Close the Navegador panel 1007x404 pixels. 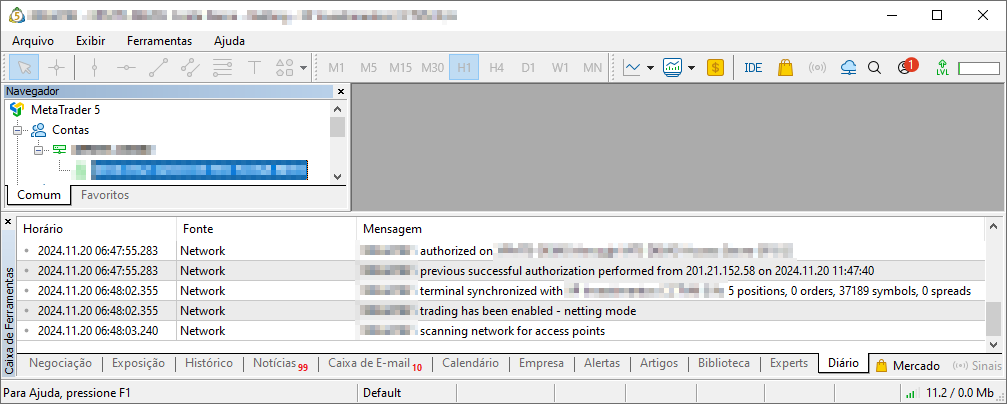click(x=340, y=91)
